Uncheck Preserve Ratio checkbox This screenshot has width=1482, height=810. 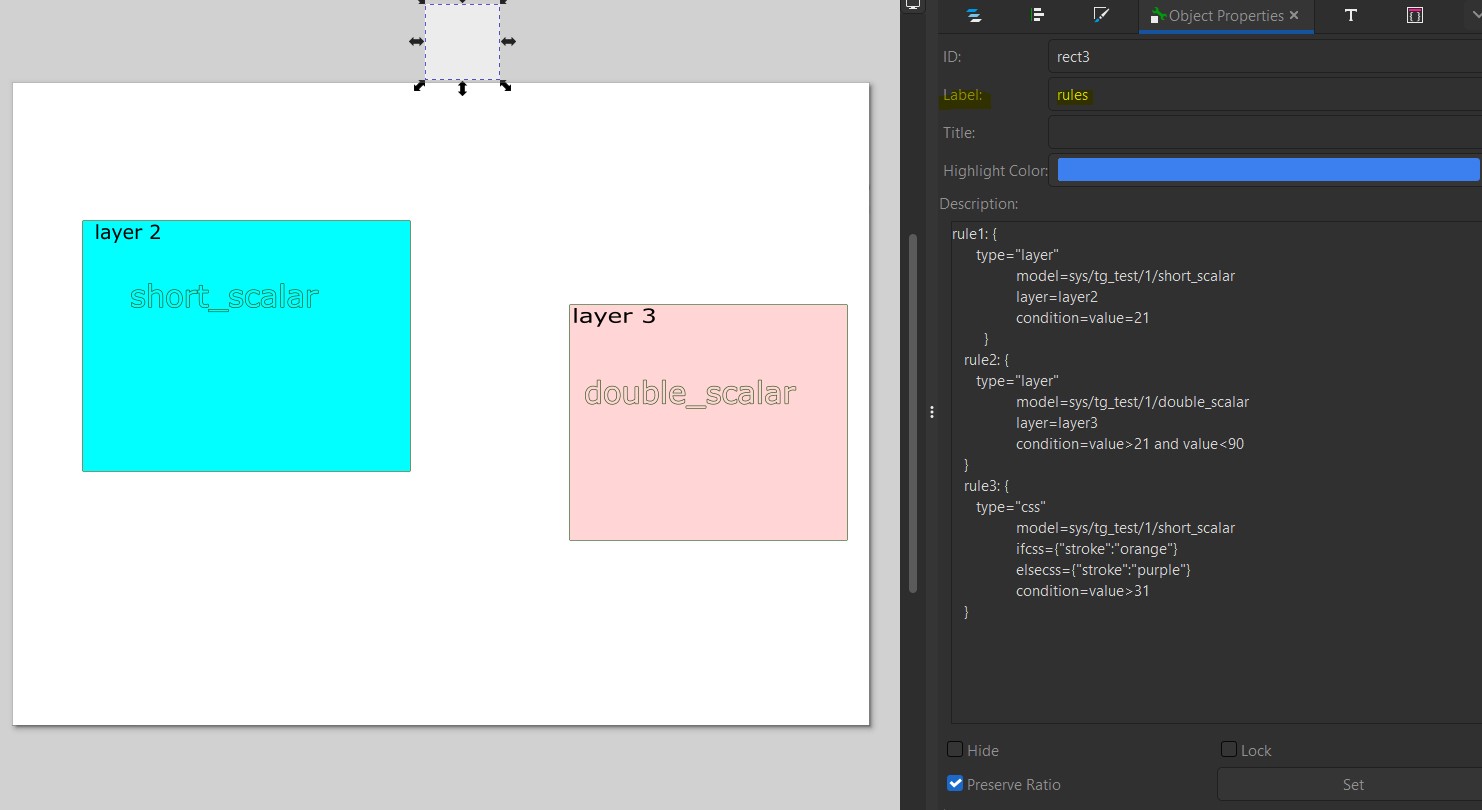point(955,783)
